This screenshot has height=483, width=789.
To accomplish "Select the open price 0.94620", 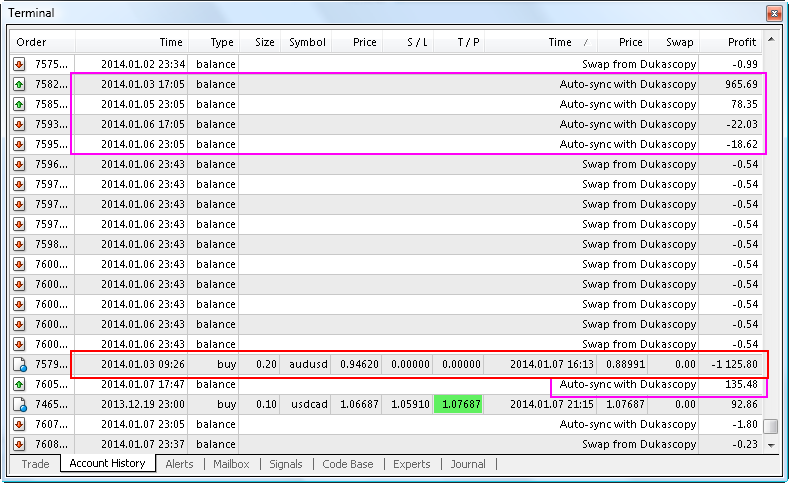I will coord(359,364).
